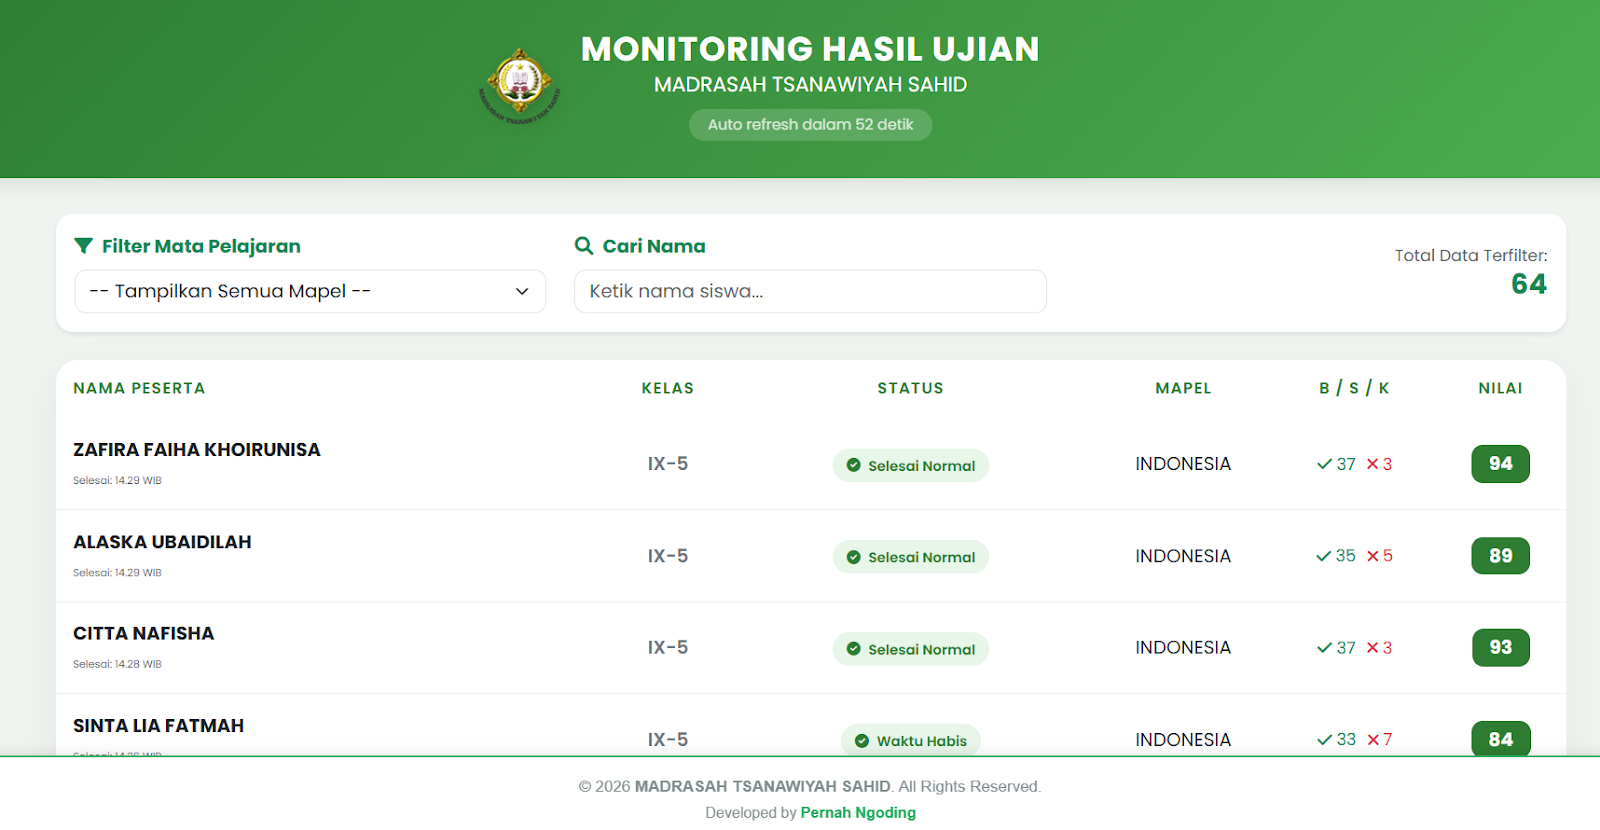Click the NAMA PESERTA column header
The image size is (1600, 830).
(139, 388)
